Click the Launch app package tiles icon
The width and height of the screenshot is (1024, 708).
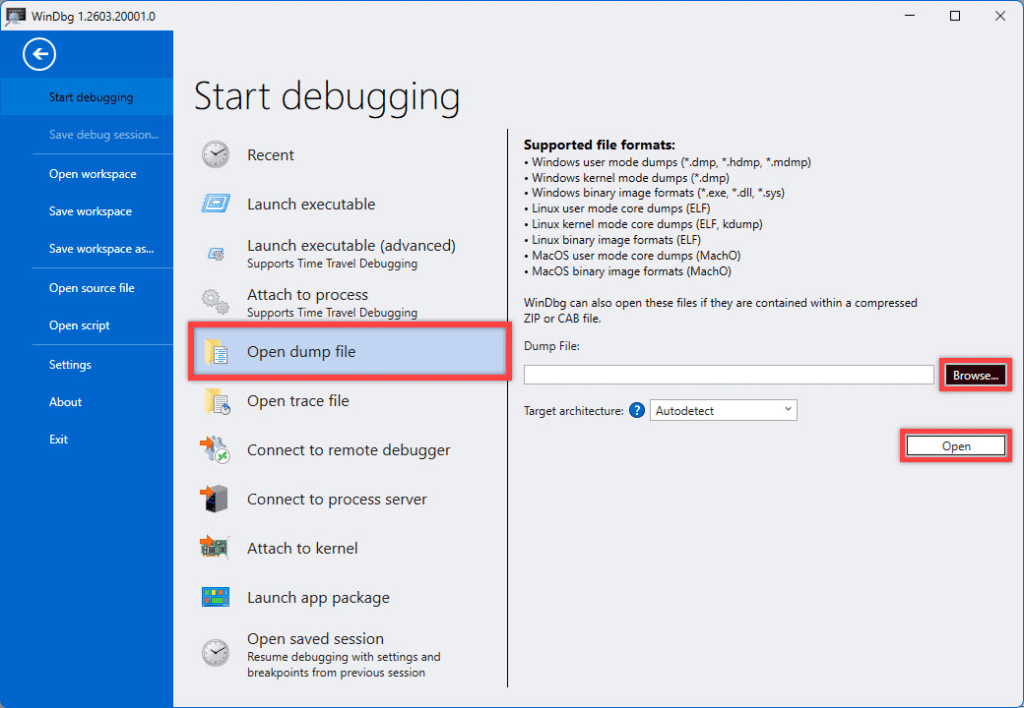(216, 597)
